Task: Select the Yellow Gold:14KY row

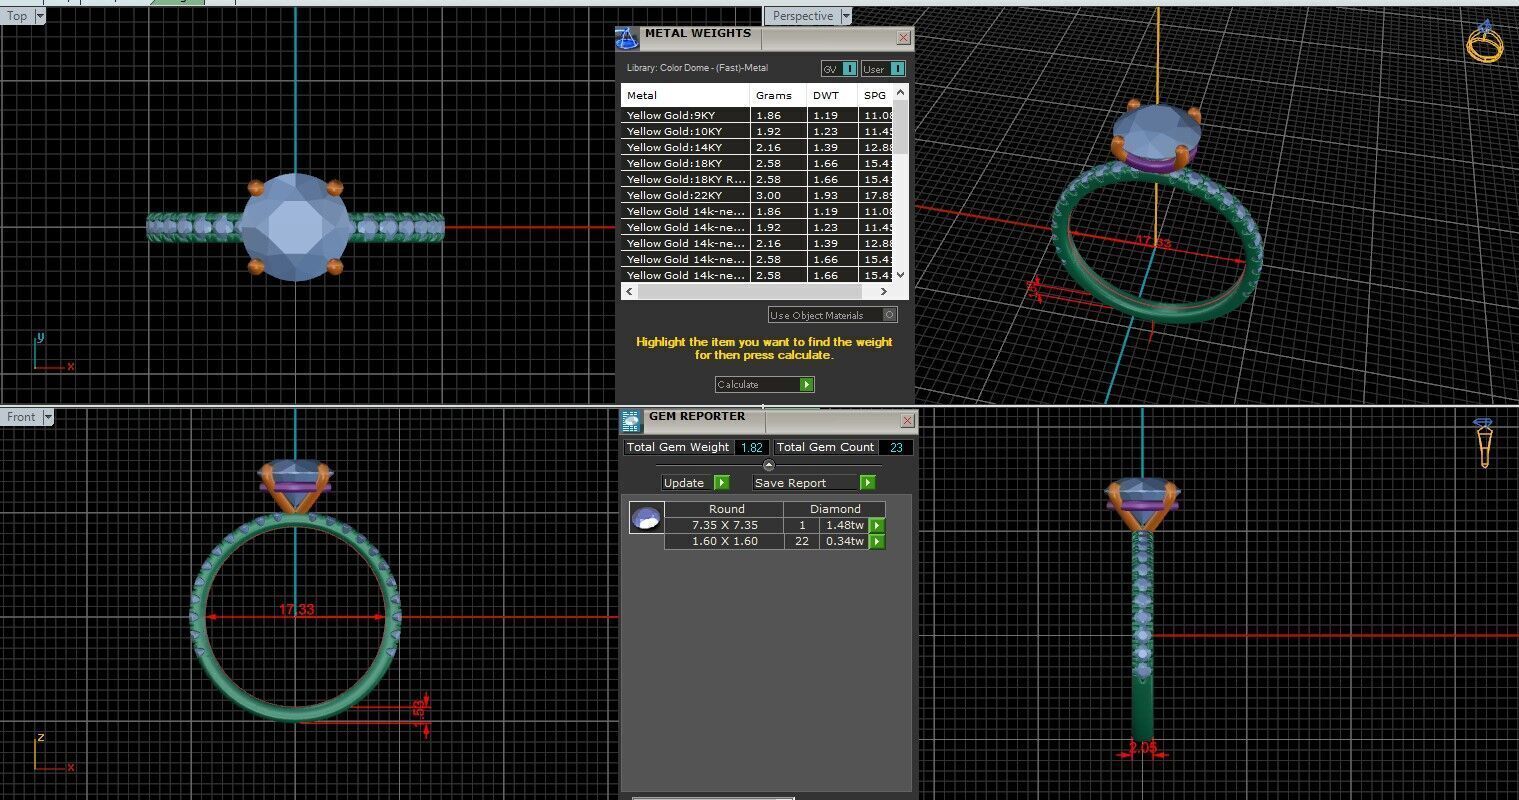Action: 757,148
